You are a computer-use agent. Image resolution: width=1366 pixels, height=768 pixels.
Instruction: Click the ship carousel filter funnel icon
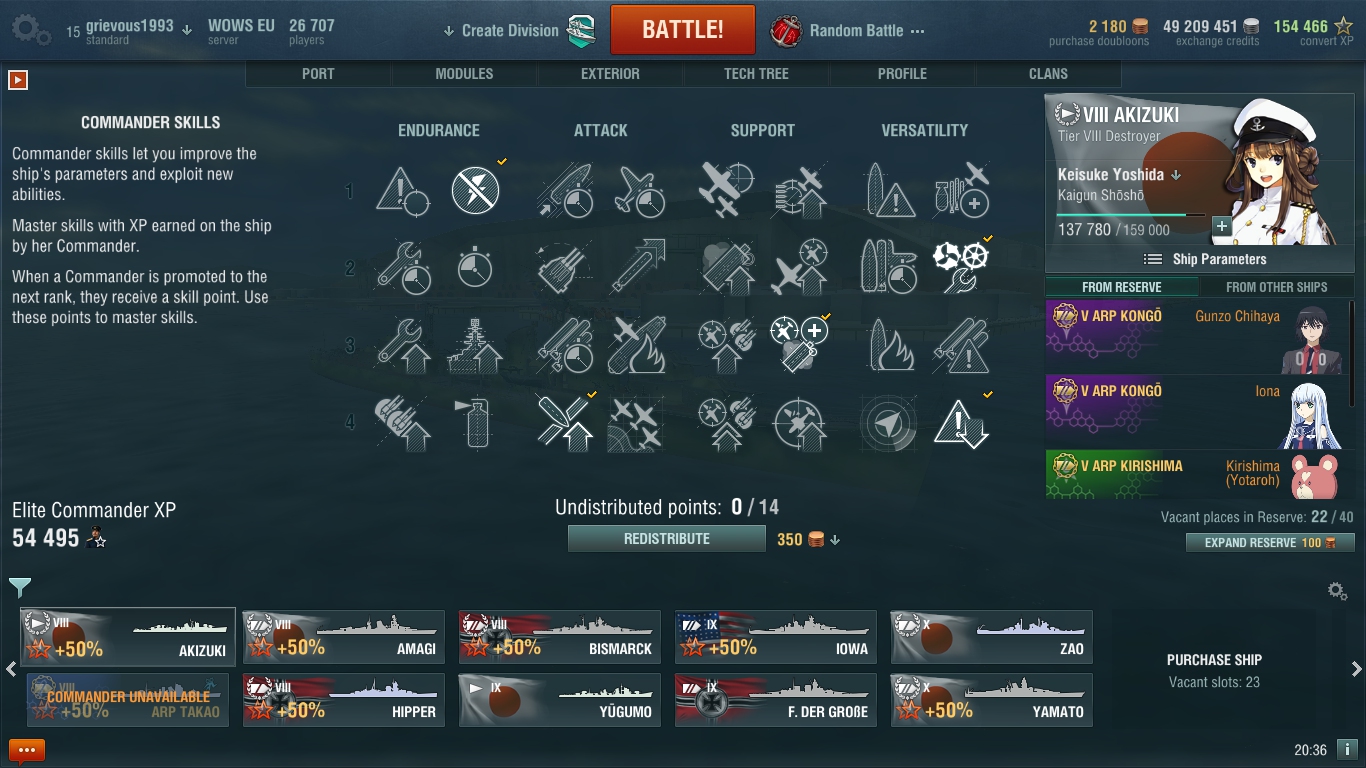tap(20, 587)
